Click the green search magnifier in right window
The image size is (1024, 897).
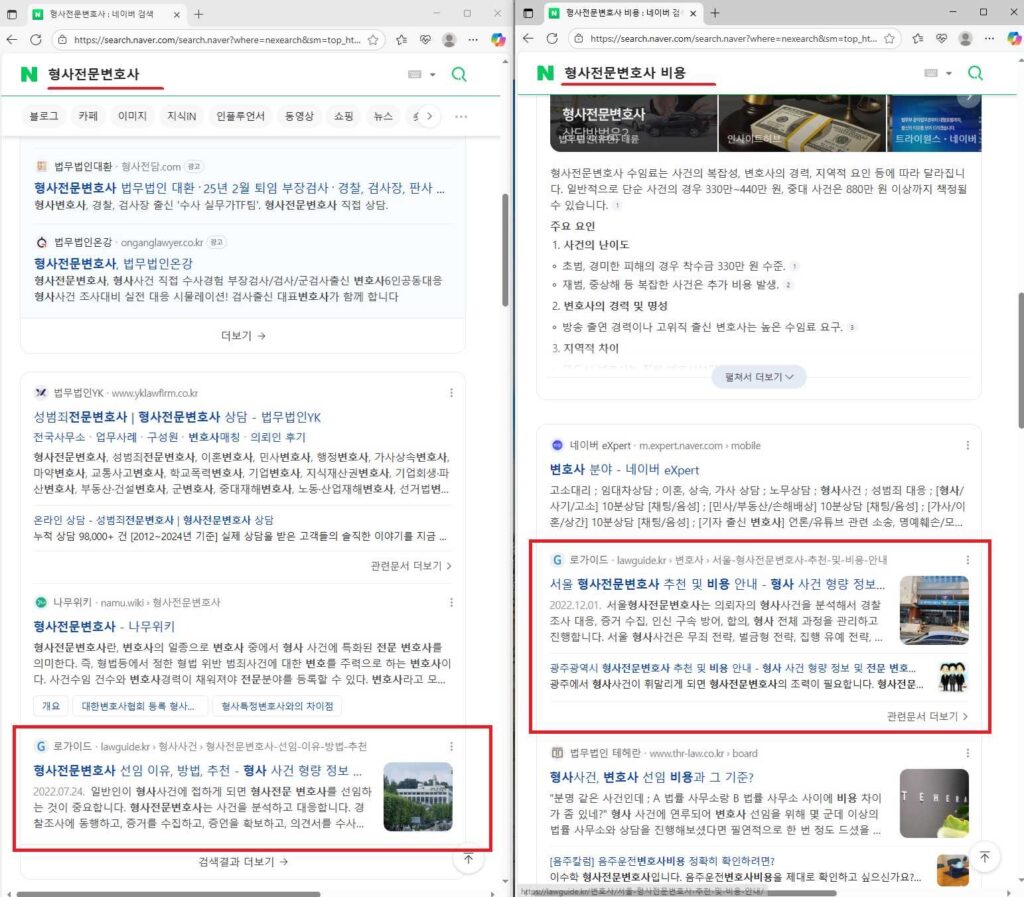click(x=975, y=73)
